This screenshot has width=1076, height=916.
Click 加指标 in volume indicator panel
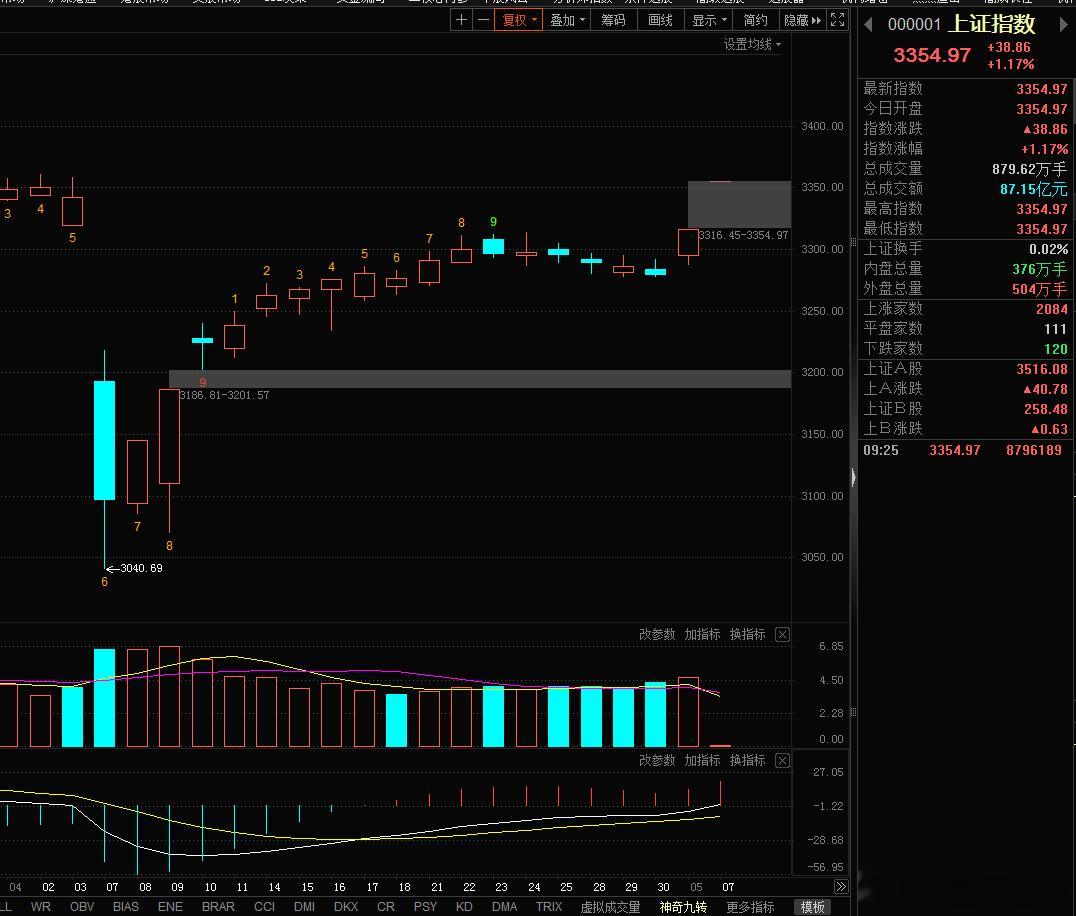(x=702, y=634)
